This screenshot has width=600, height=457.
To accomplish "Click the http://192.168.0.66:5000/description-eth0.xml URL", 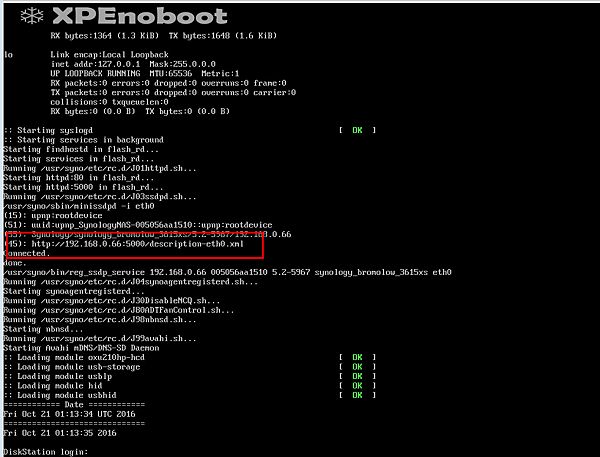I will point(137,244).
